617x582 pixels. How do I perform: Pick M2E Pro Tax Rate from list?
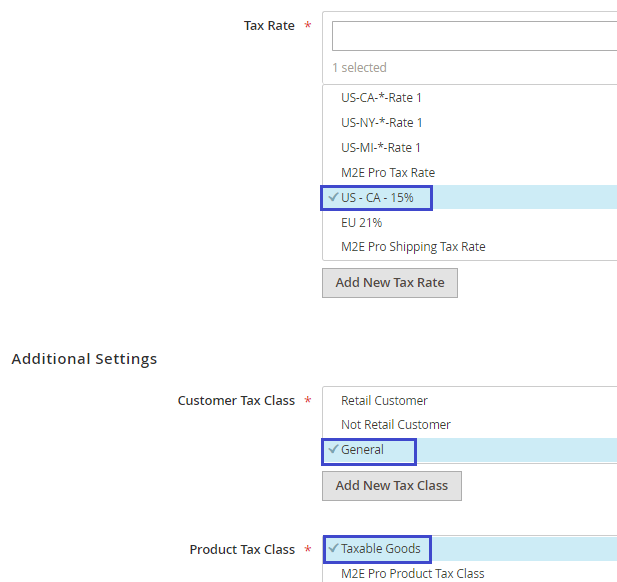(387, 173)
